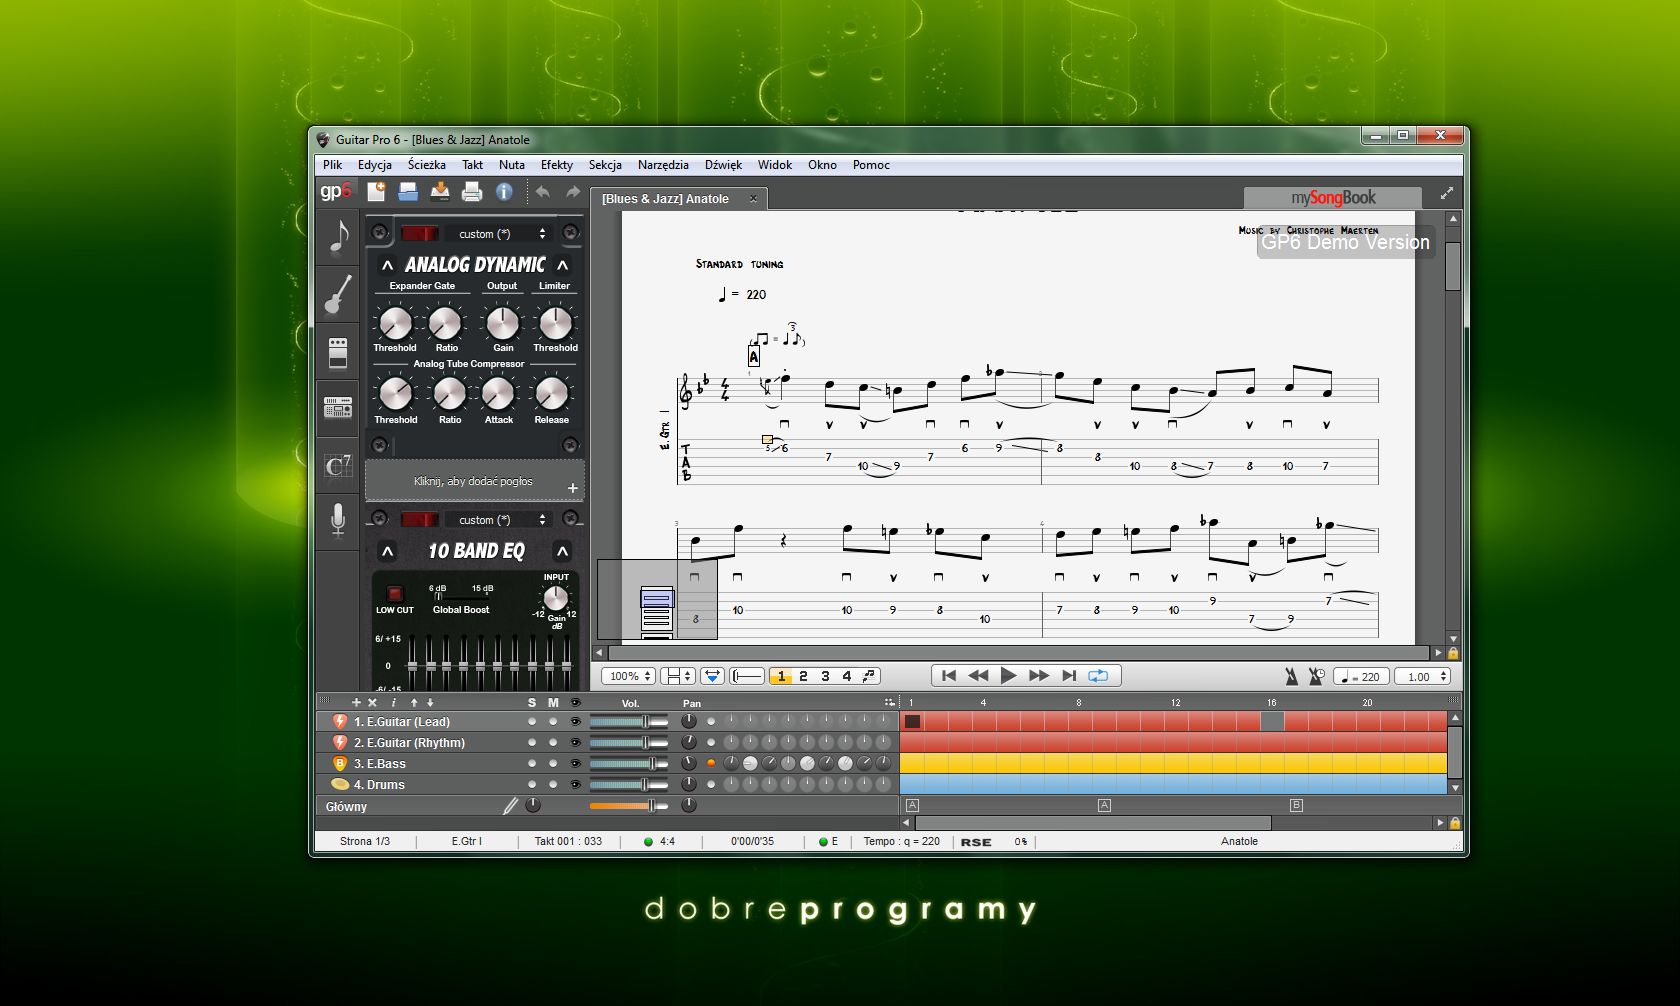Open the 1.00 playback speed dropdown

pyautogui.click(x=1423, y=676)
